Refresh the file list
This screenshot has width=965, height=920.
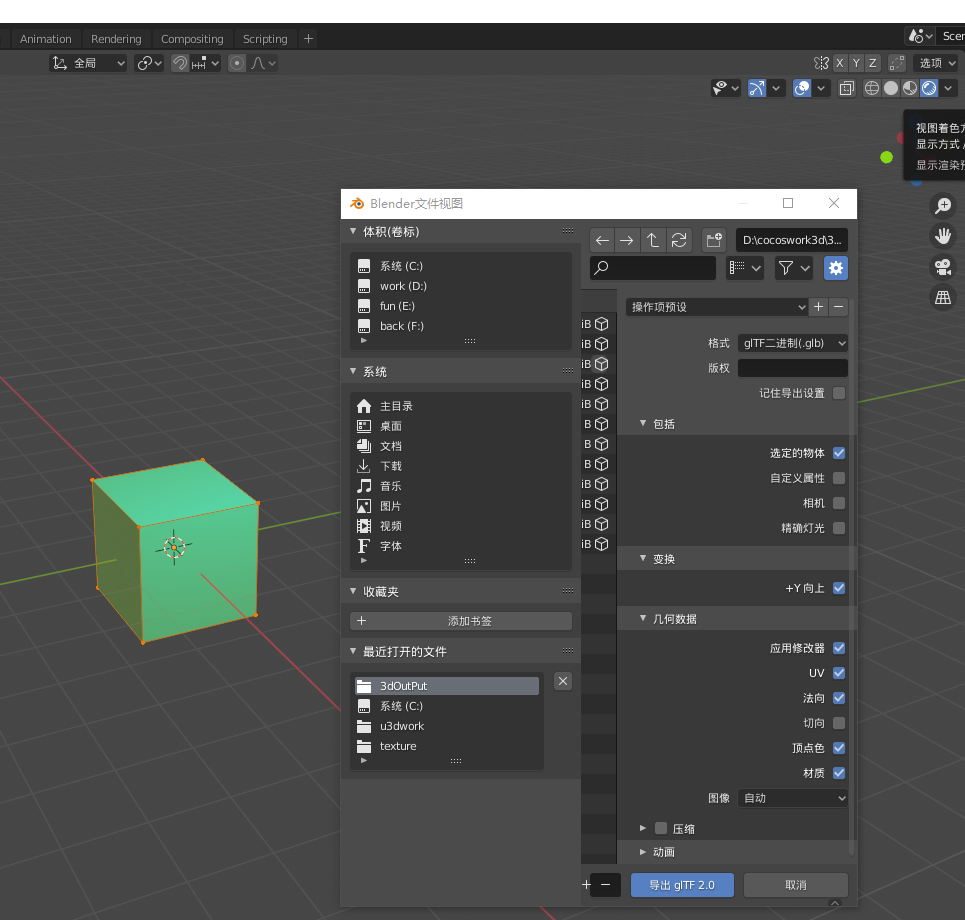pos(679,240)
